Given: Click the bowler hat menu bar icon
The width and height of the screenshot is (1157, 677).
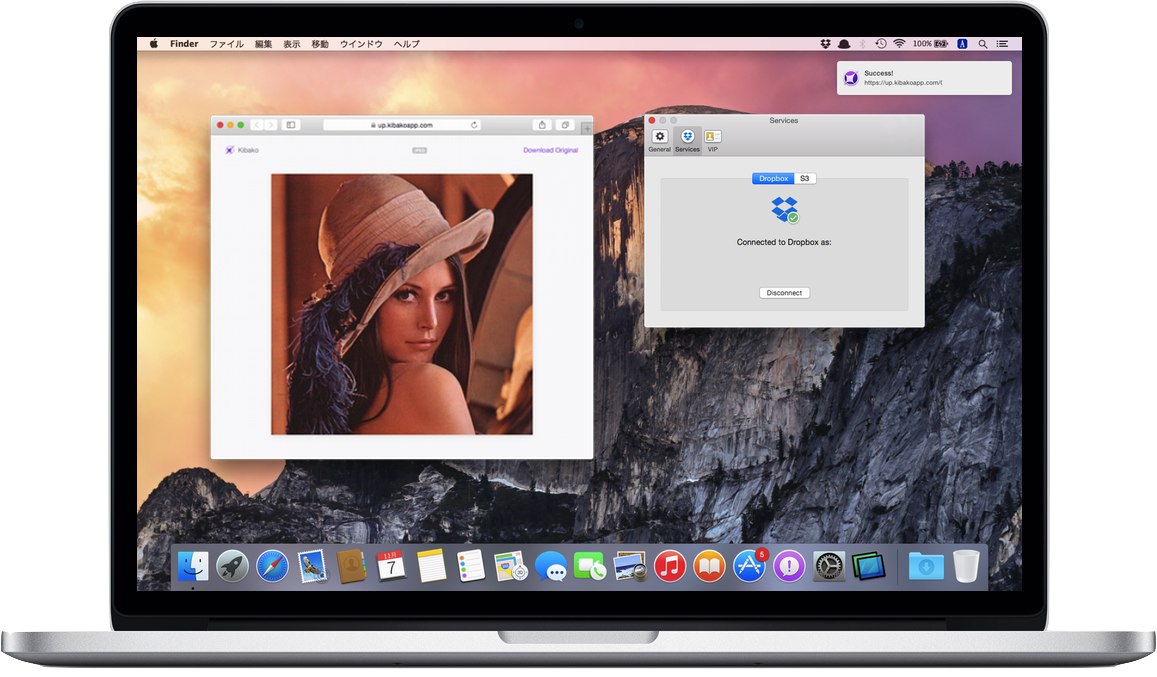Looking at the screenshot, I should coord(844,44).
